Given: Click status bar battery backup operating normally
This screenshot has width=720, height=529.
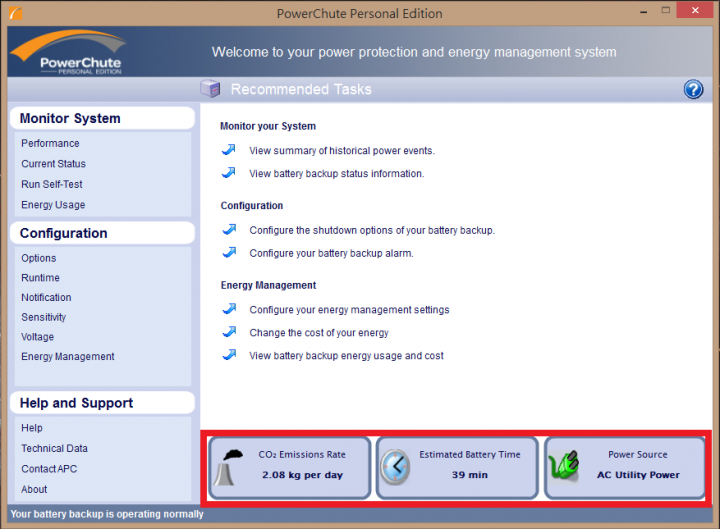Looking at the screenshot, I should click(x=107, y=514).
